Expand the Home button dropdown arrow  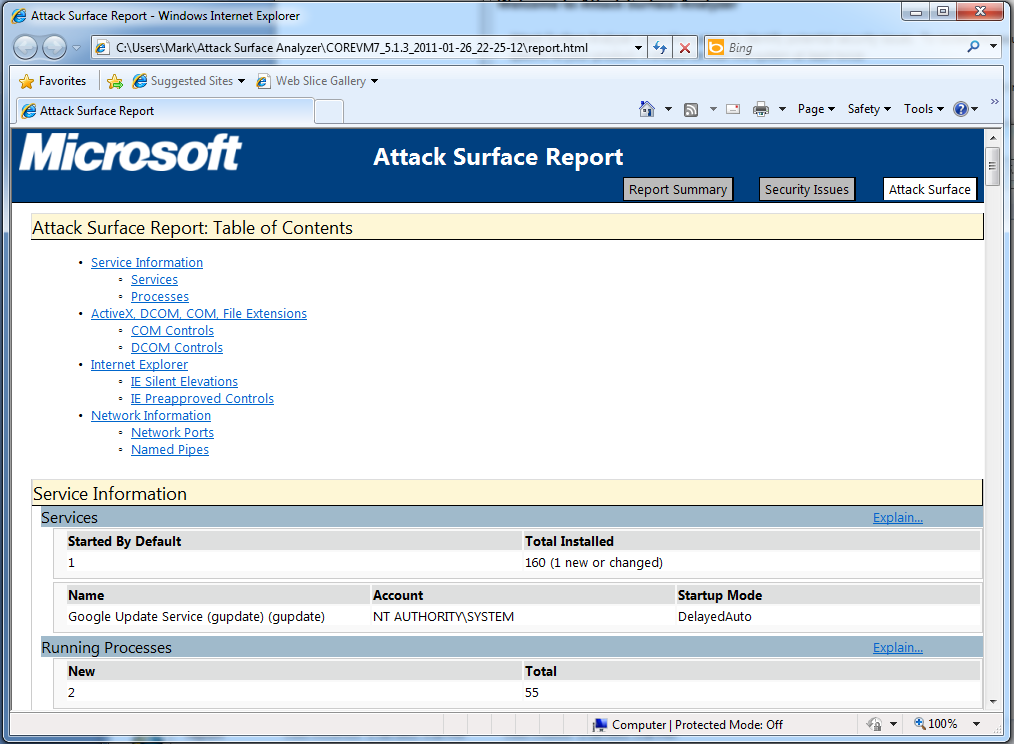(668, 109)
